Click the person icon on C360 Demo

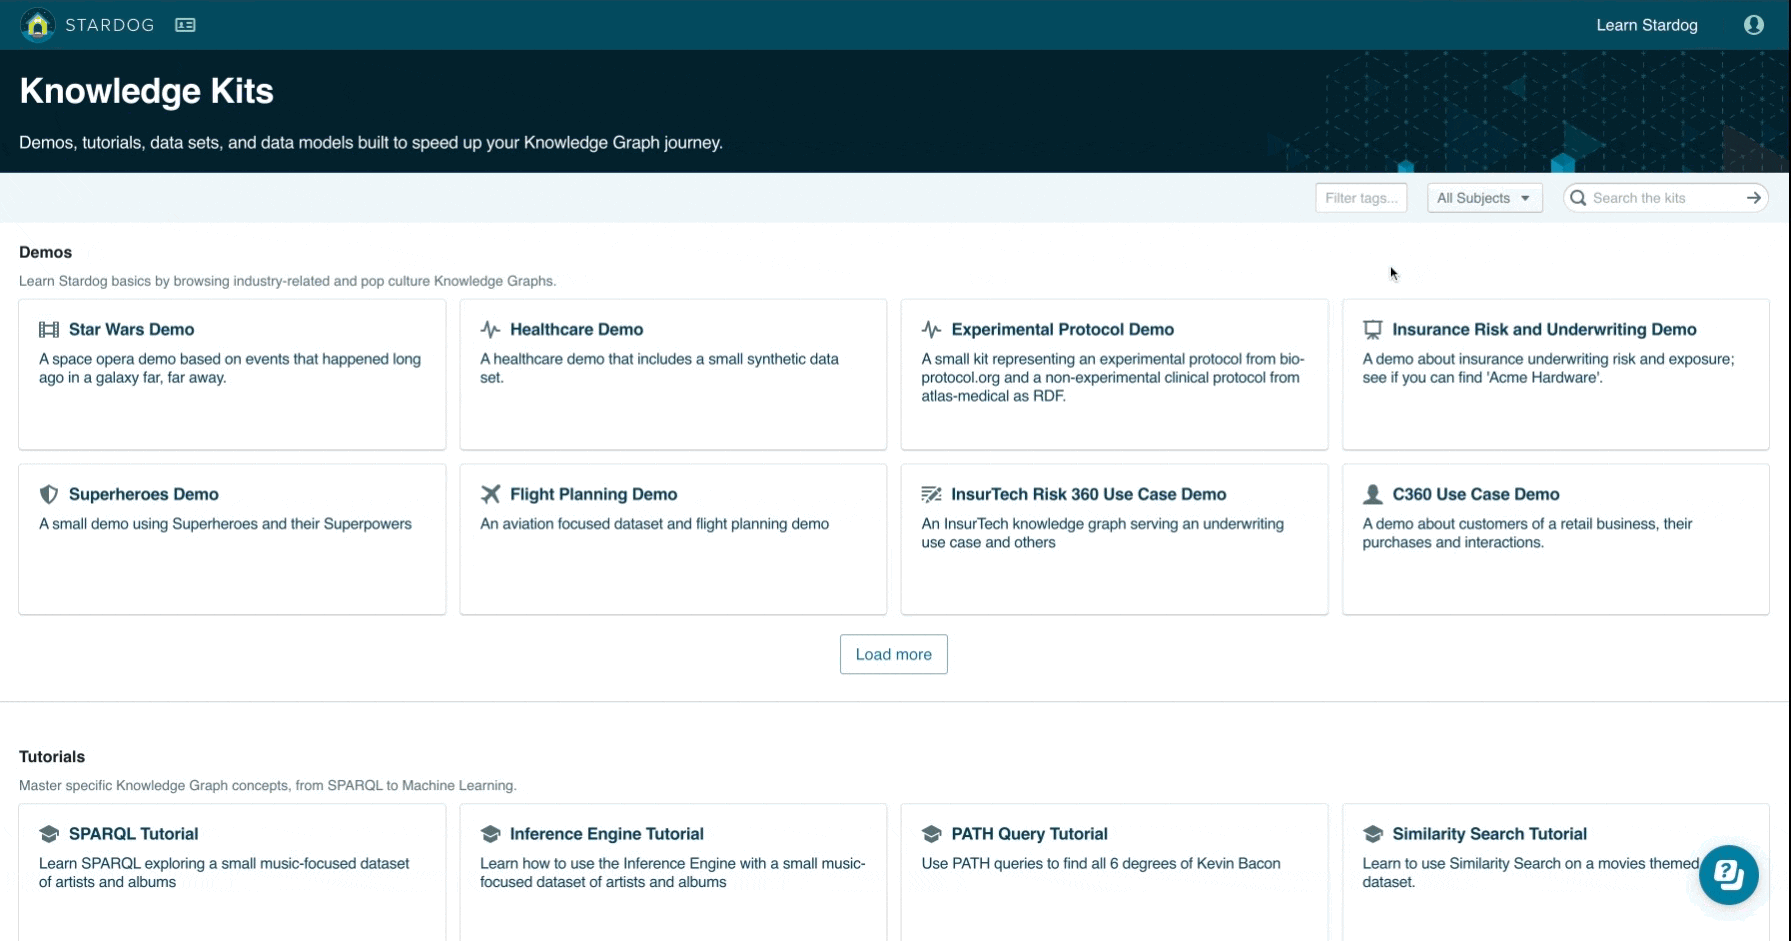pos(1372,494)
